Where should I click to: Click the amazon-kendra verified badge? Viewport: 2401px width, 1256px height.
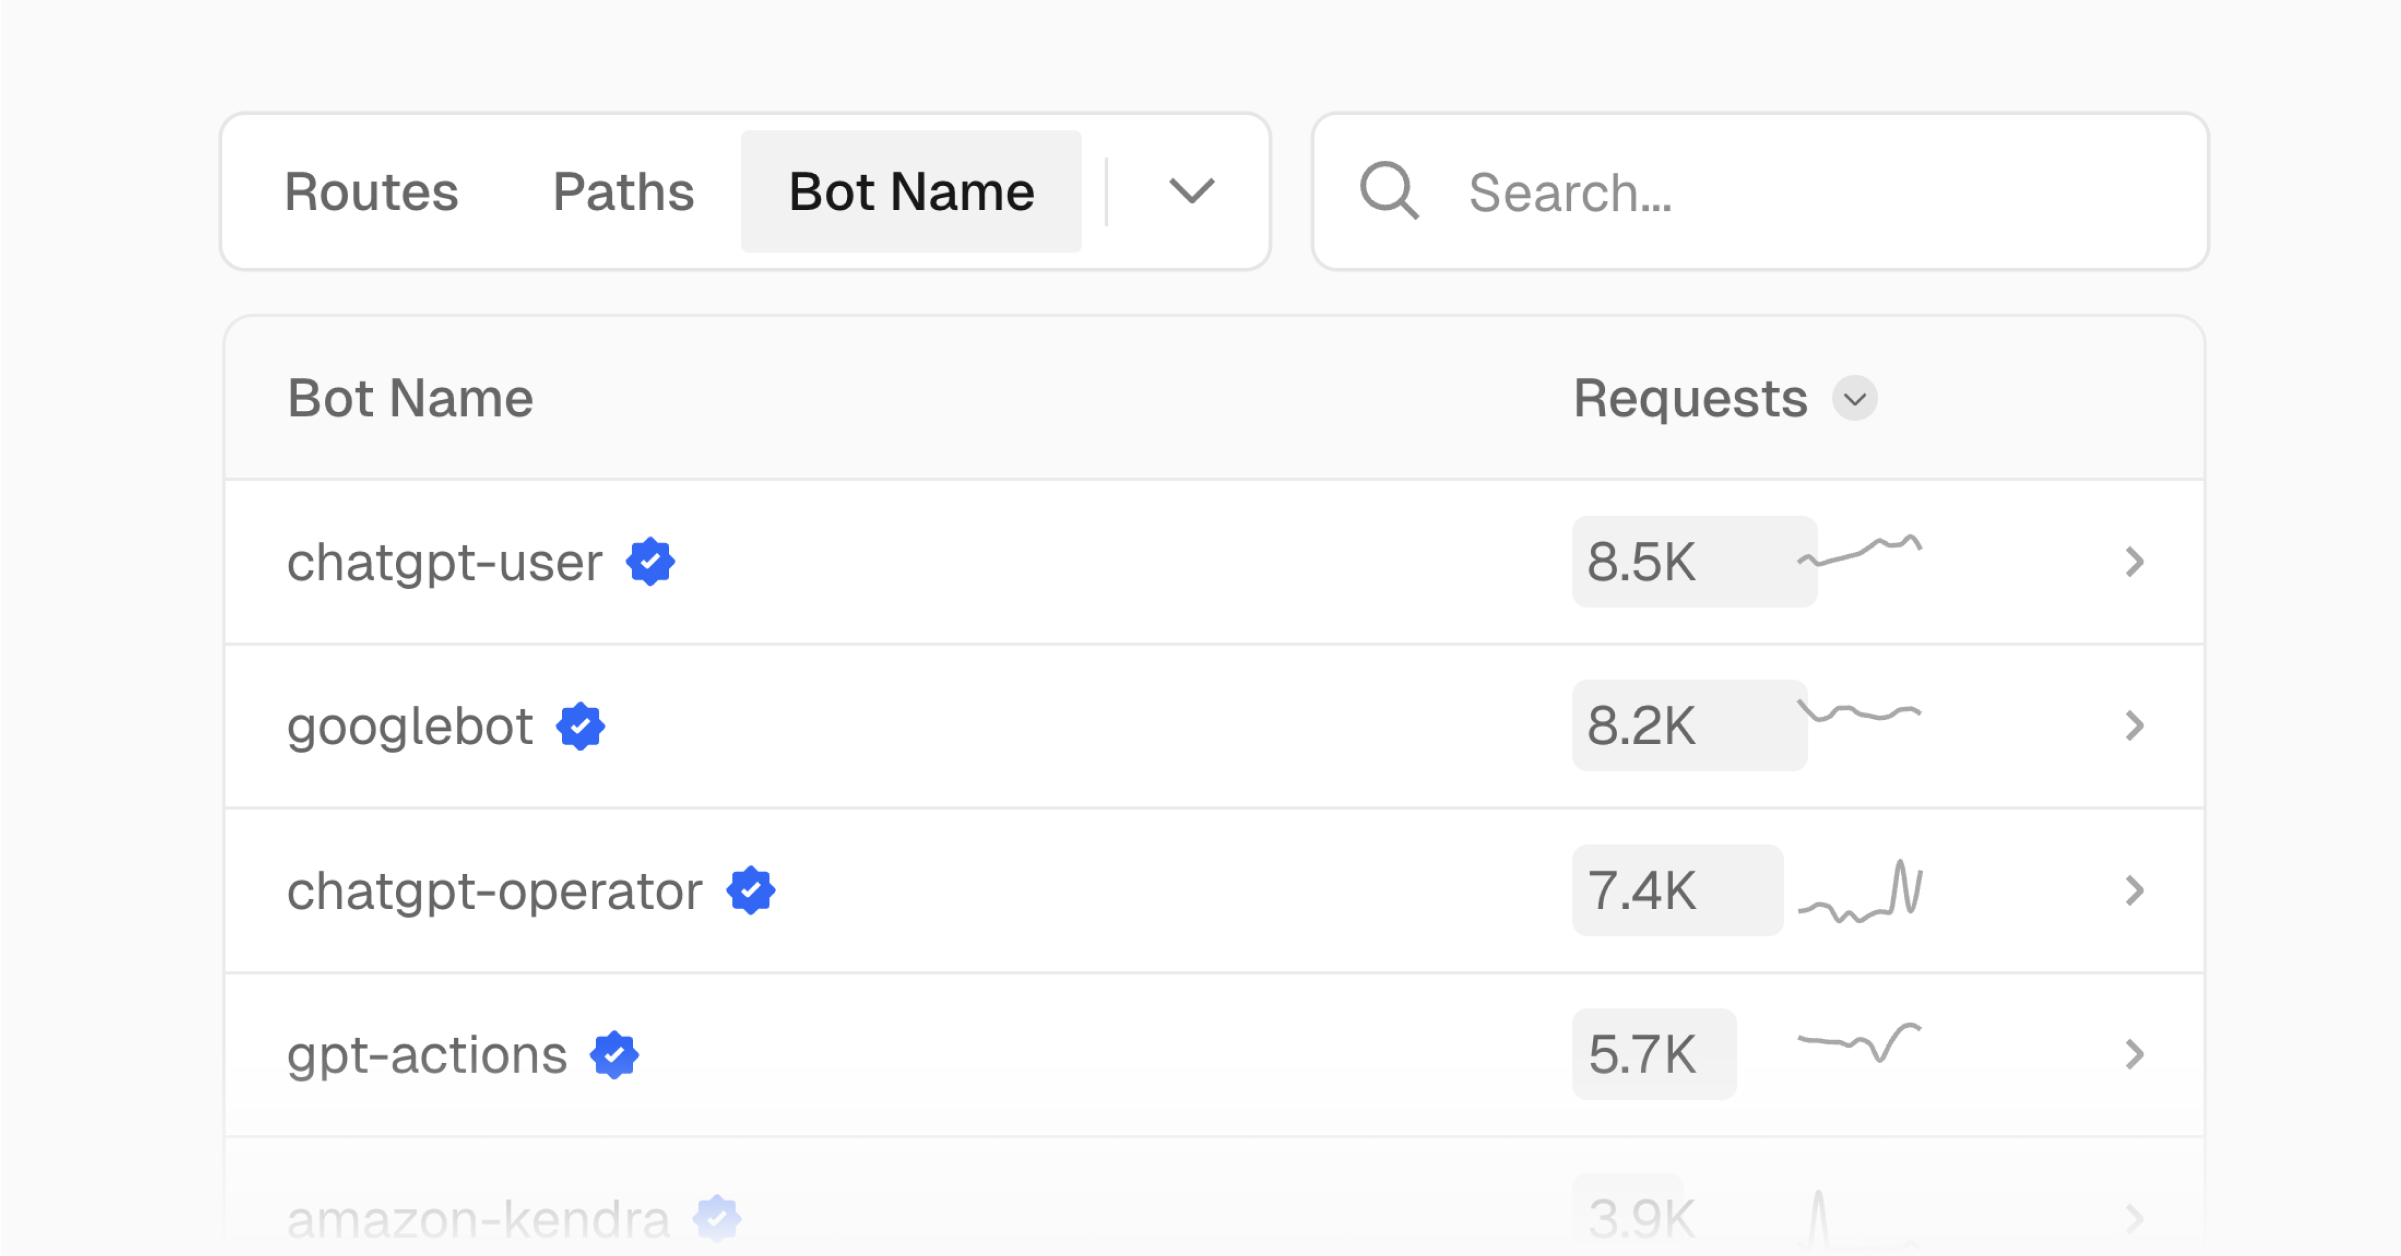pos(717,1218)
